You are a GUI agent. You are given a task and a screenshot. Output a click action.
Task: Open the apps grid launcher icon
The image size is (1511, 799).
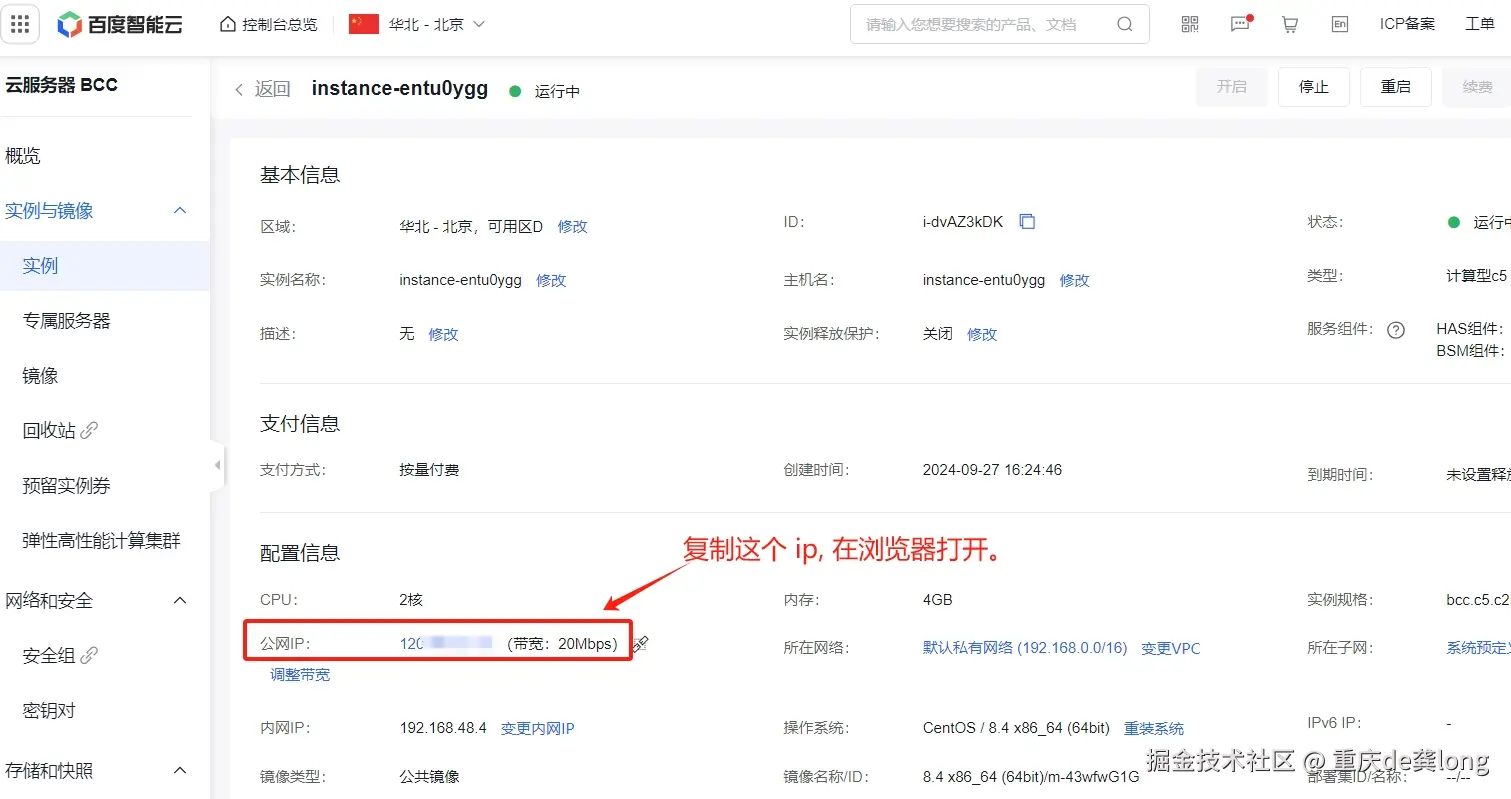[x=20, y=23]
